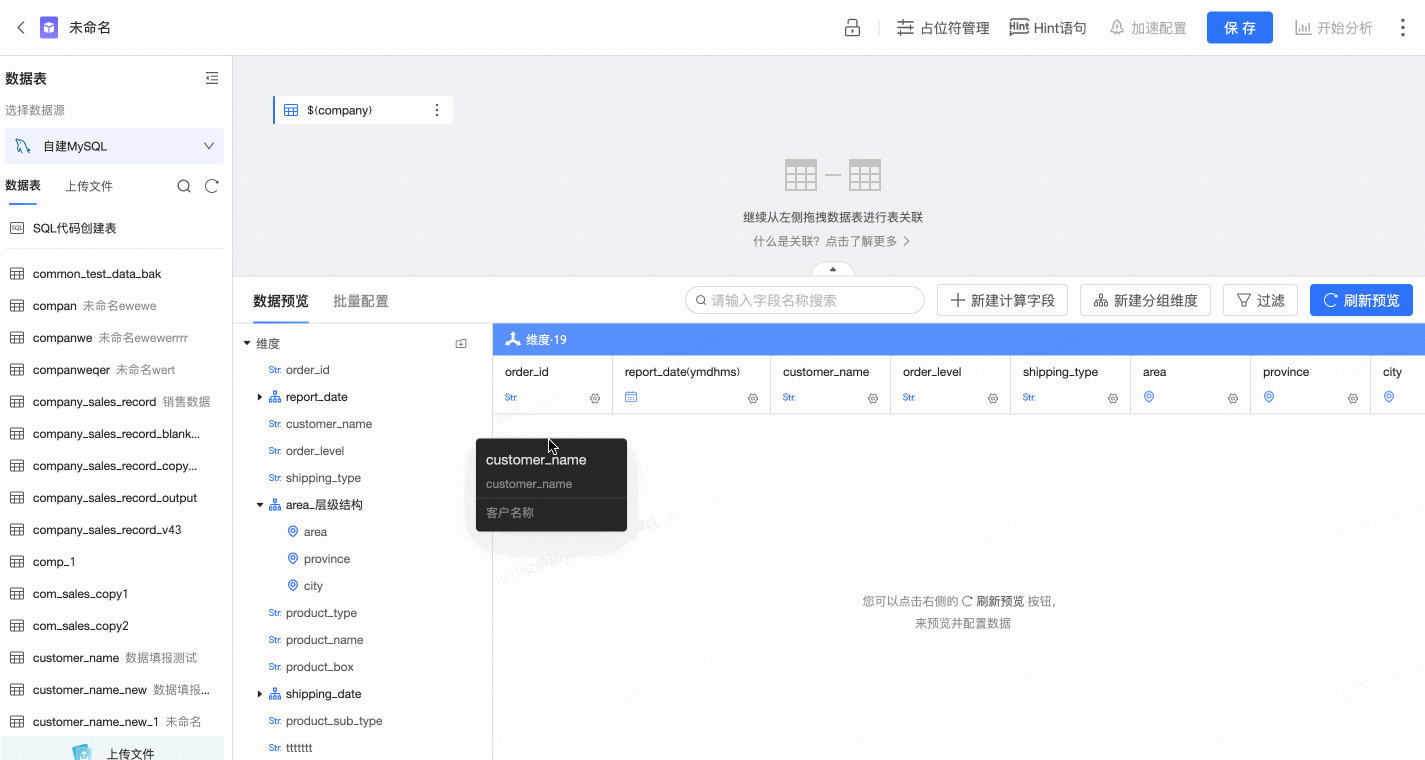Open the 什么是关联？点击了解更多 link
This screenshot has width=1425, height=760.
[x=832, y=241]
